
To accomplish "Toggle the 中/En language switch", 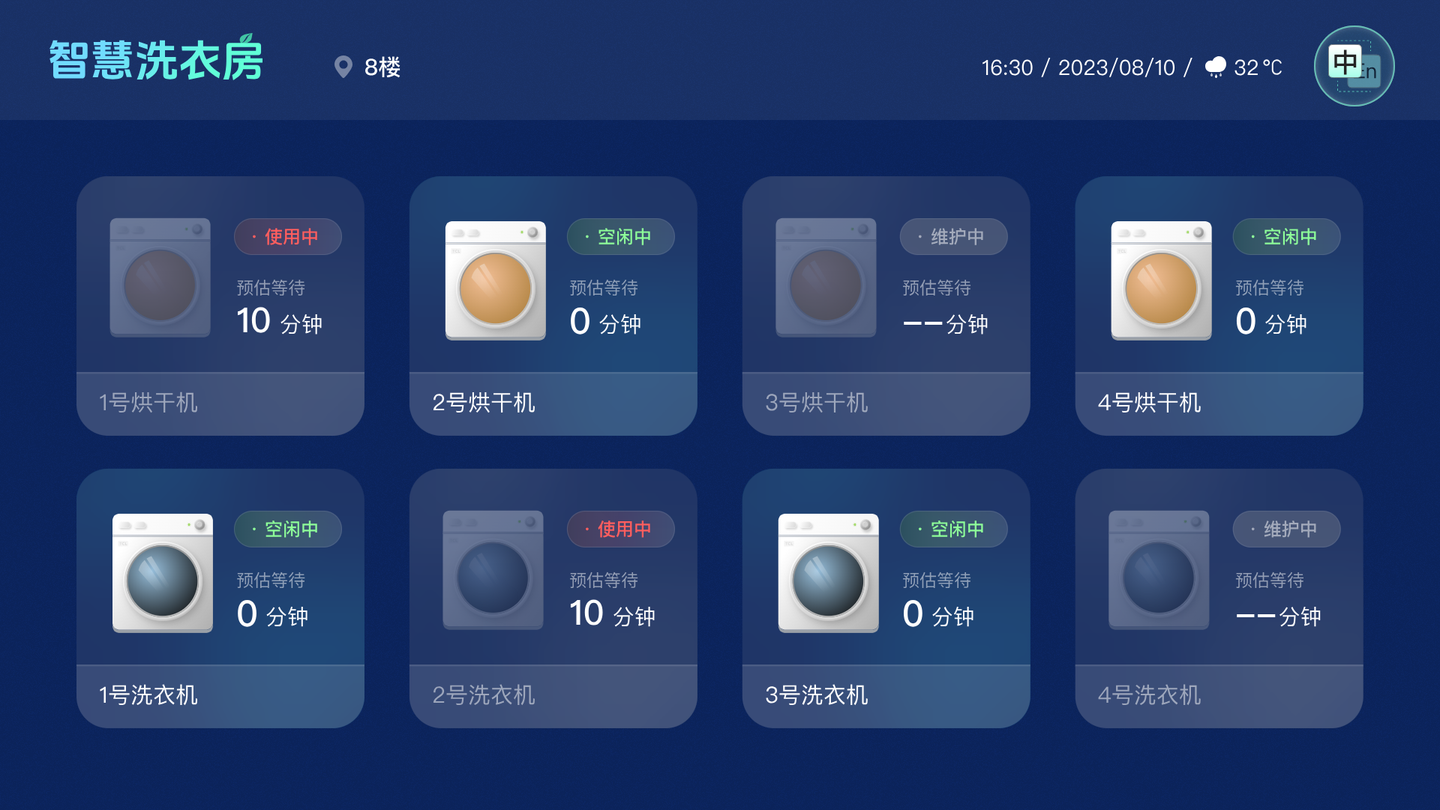I will 1354,66.
